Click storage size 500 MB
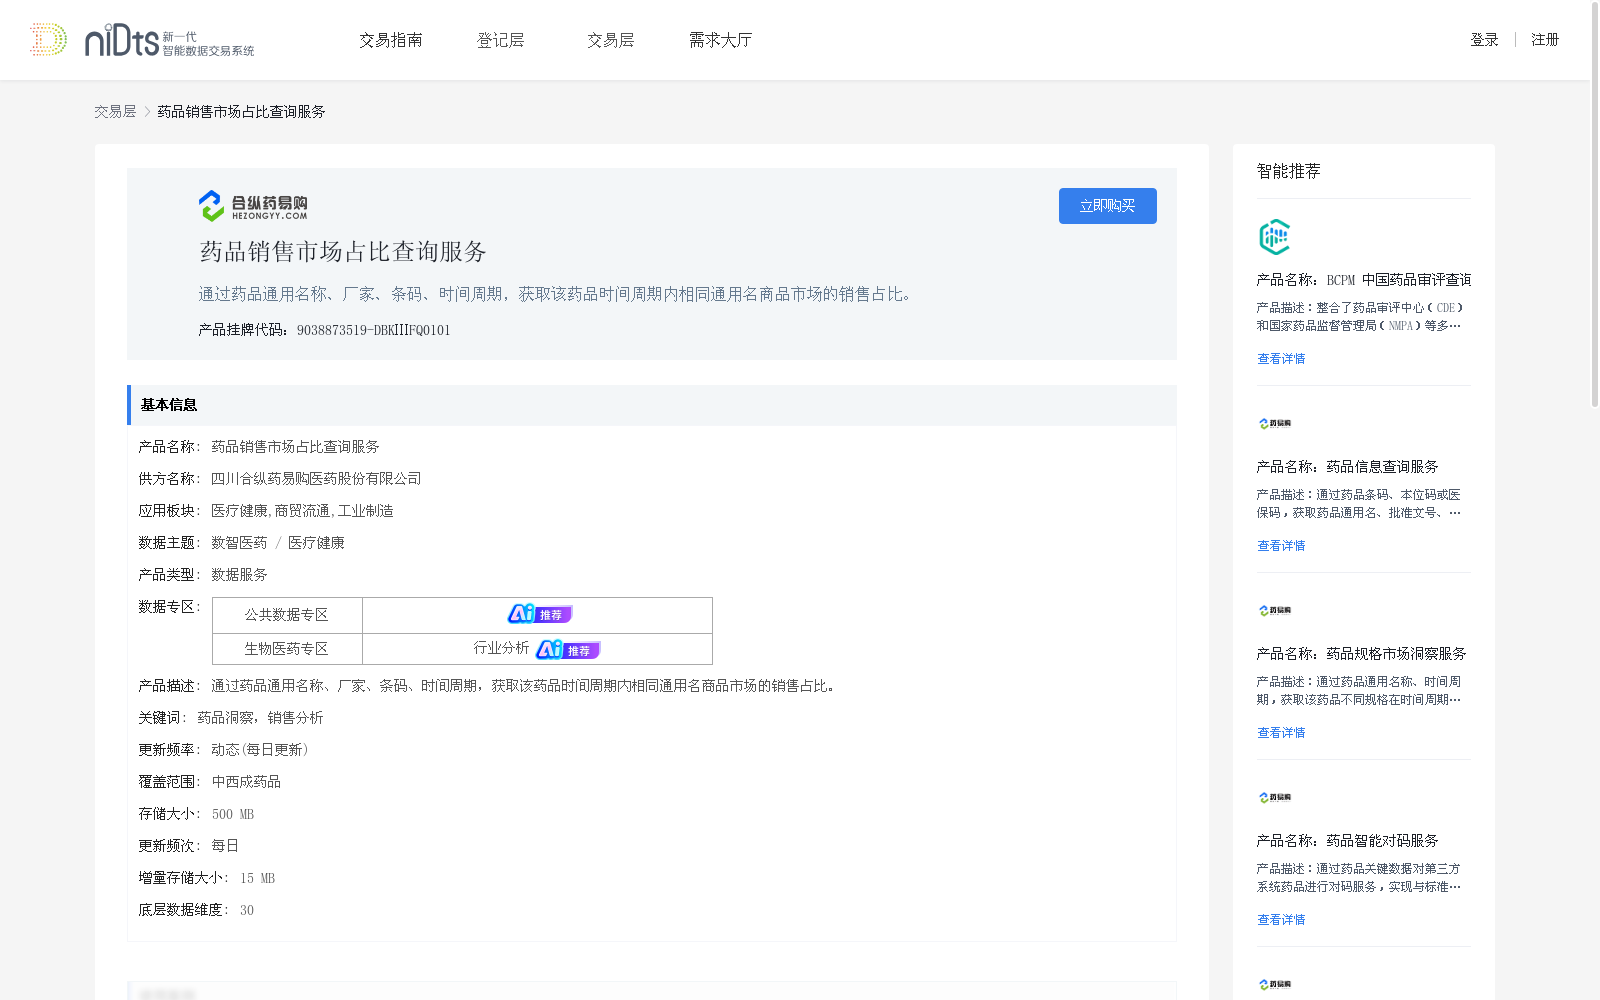Viewport: 1600px width, 1000px height. [x=233, y=814]
